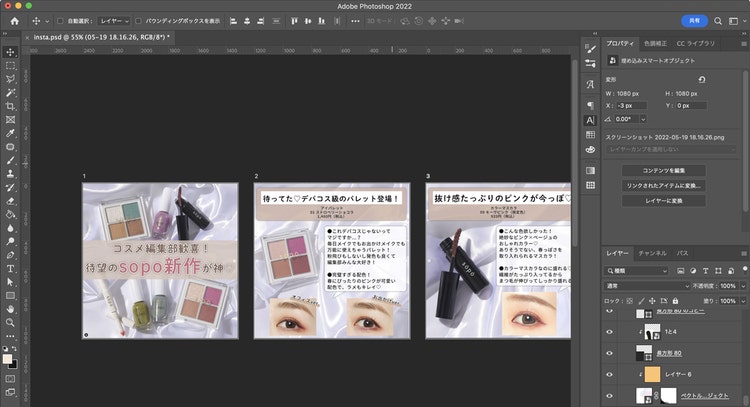Select the Clone Stamp tool
This screenshot has width=750, height=407.
point(10,174)
